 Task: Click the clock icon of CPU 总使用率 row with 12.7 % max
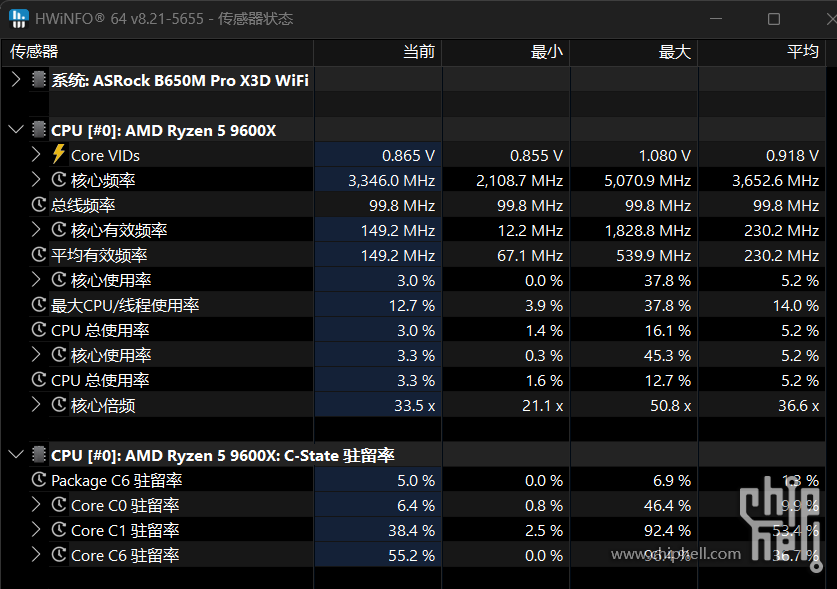tap(39, 380)
